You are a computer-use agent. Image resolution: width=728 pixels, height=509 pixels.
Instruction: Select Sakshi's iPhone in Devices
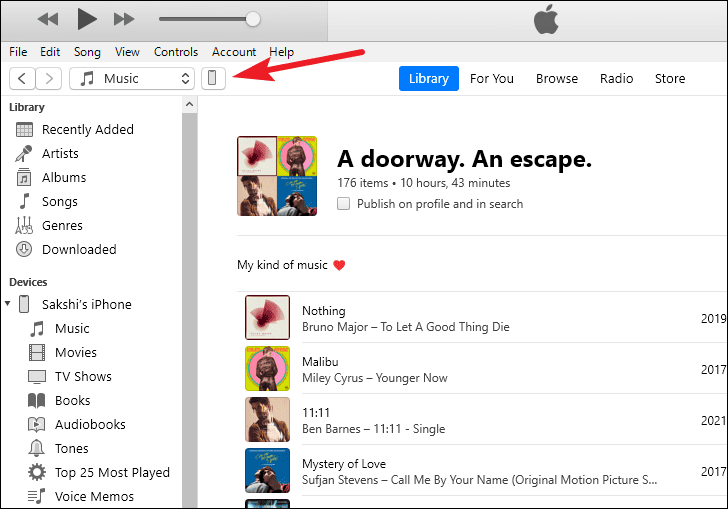[x=87, y=305]
